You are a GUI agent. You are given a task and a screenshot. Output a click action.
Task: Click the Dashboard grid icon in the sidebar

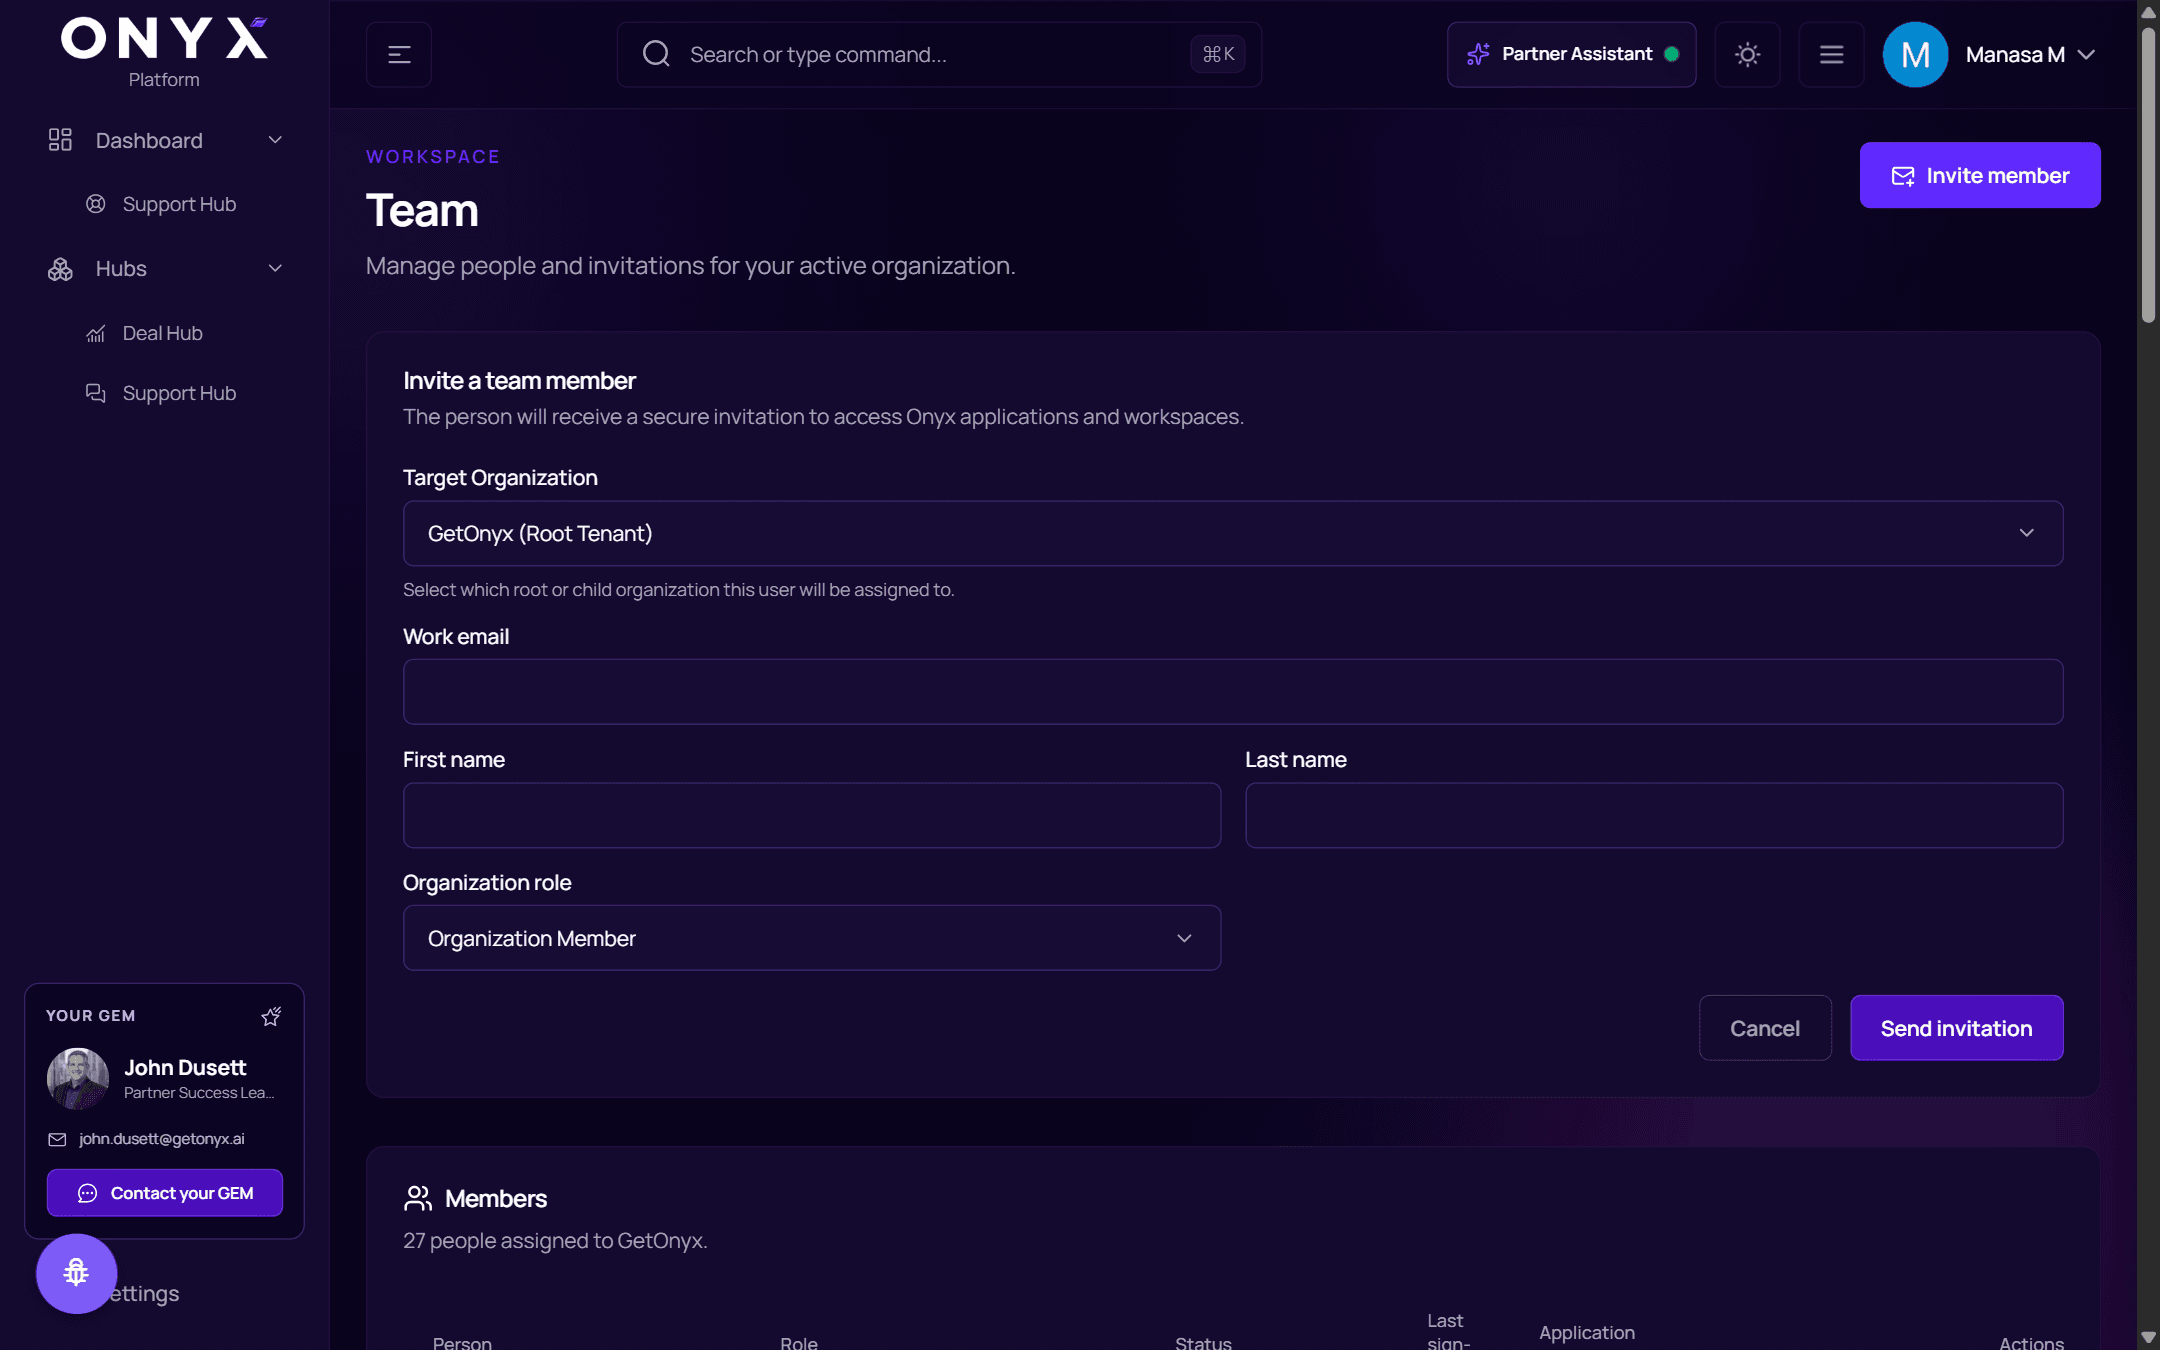click(60, 140)
